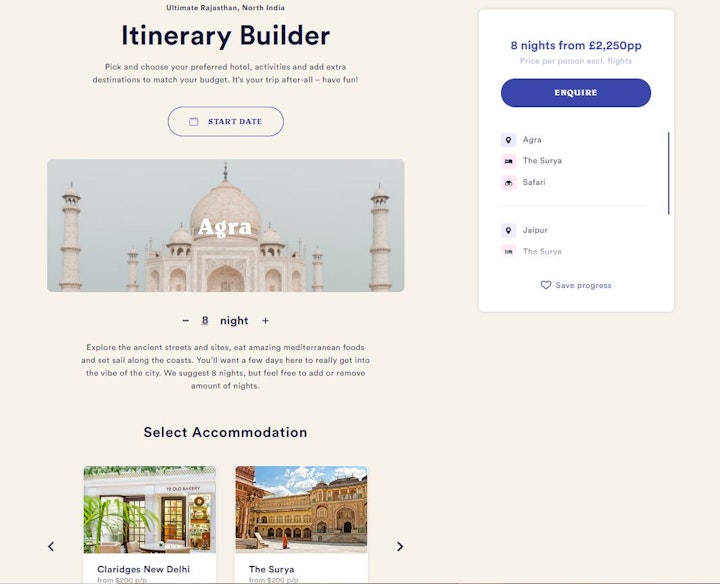
Task: Click the Agra Taj Mahal banner image
Action: (x=225, y=225)
